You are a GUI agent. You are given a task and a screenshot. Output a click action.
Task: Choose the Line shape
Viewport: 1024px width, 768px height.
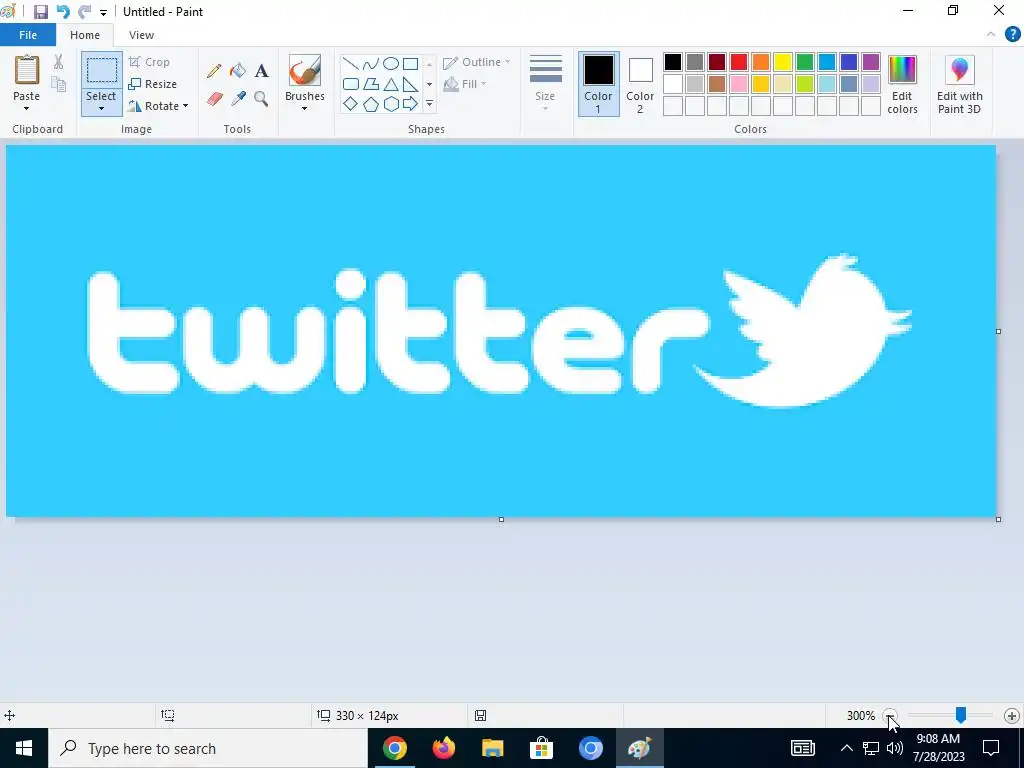(351, 63)
